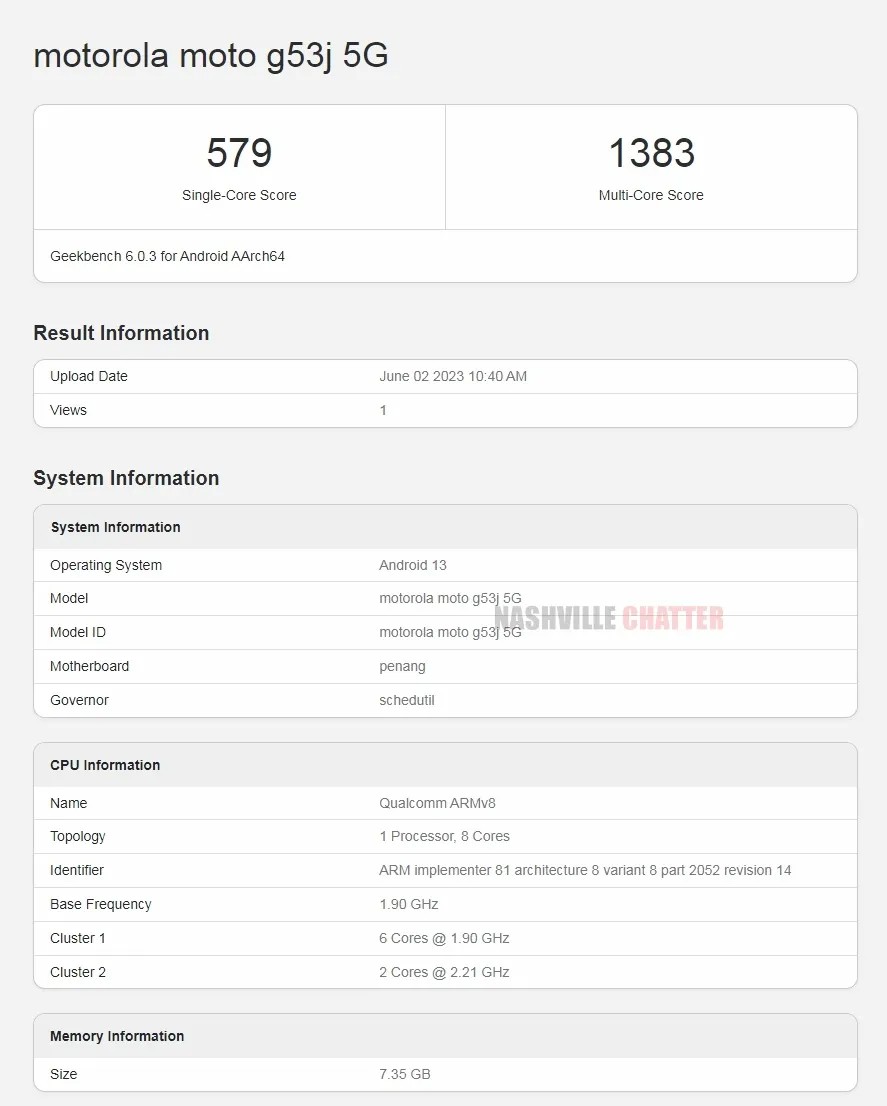Click the 'Model ID' row label
Image resolution: width=887 pixels, height=1106 pixels.
(x=78, y=632)
